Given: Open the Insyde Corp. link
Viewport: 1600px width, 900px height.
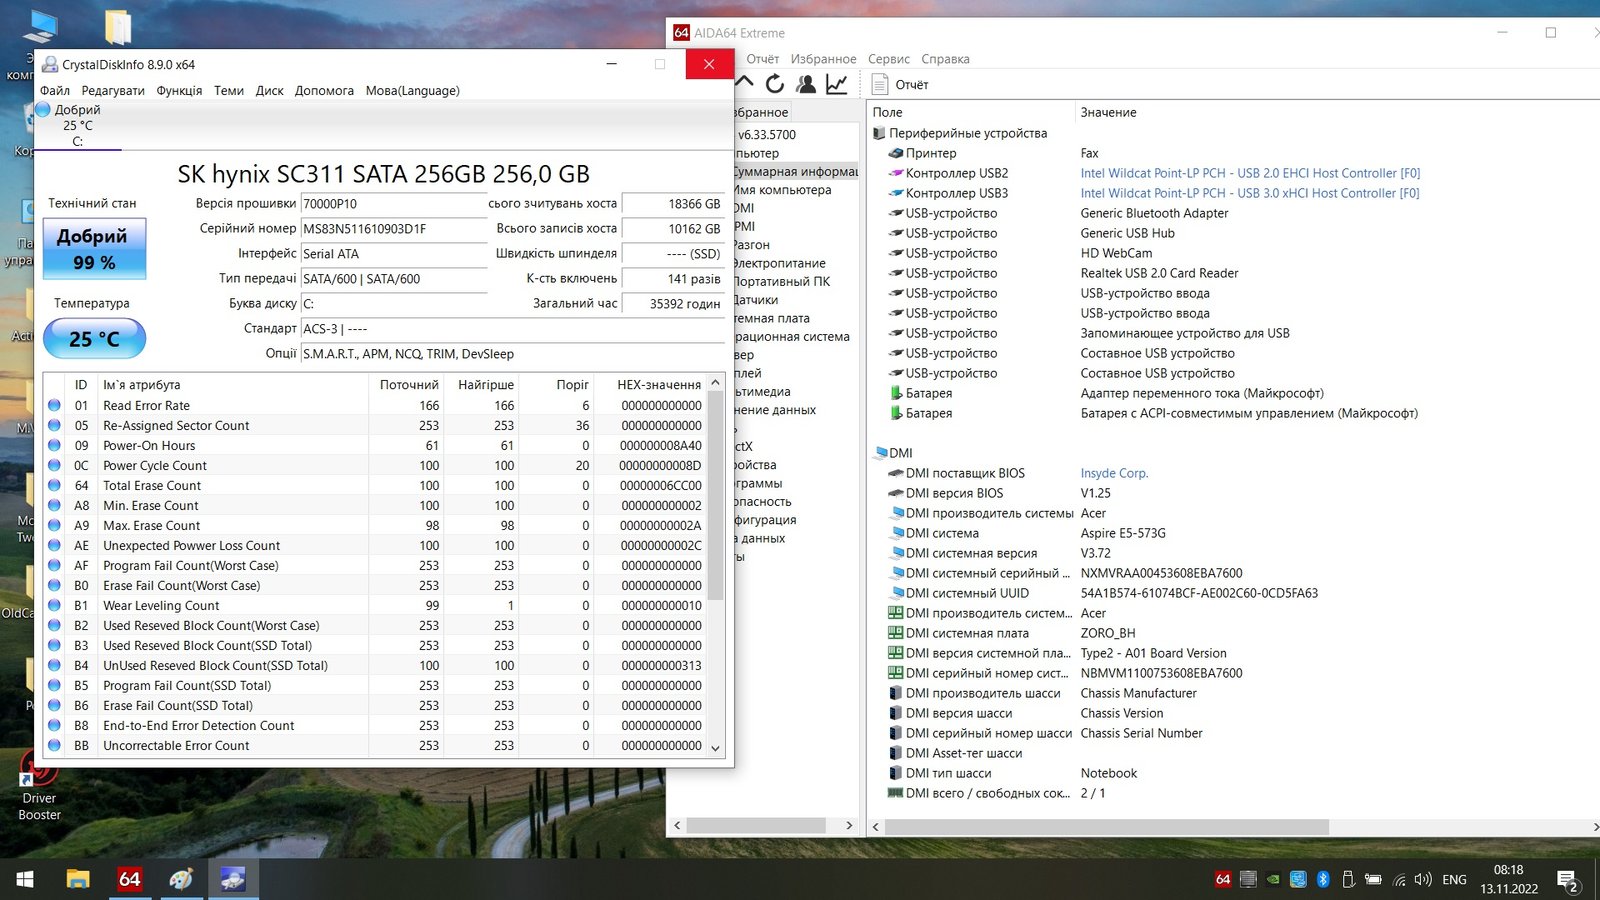Looking at the screenshot, I should pyautogui.click(x=1114, y=473).
